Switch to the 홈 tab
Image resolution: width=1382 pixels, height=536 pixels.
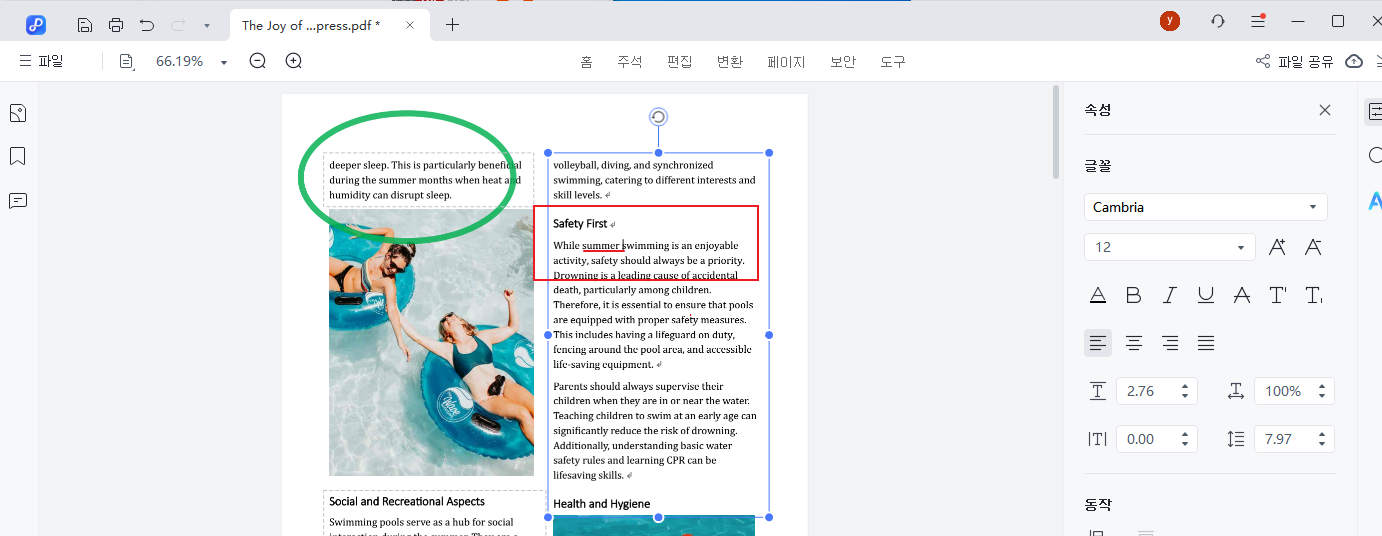[586, 62]
